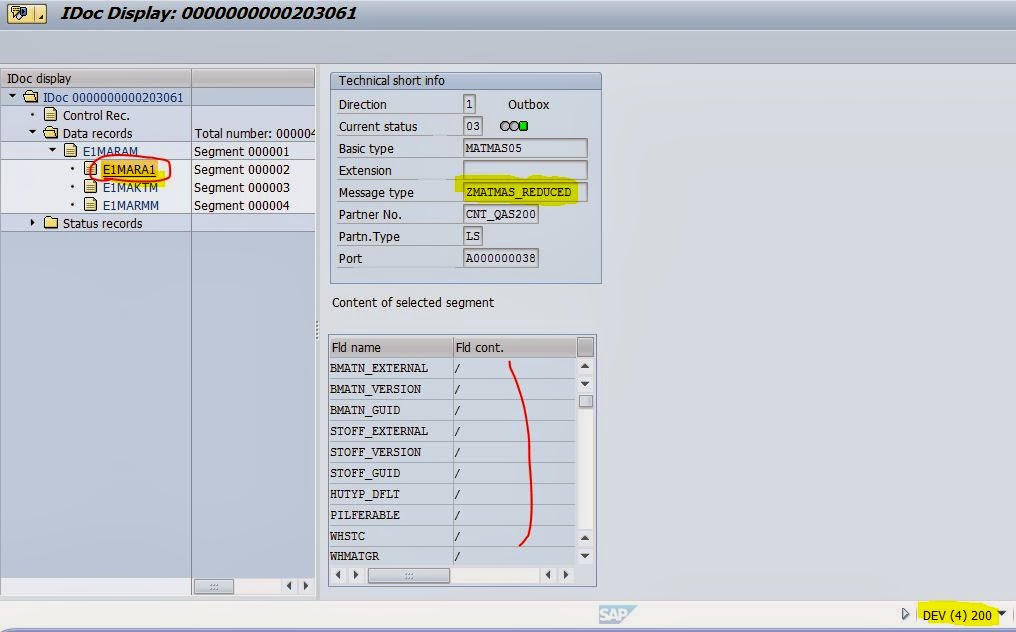Click the table settings icon above scrollbar
This screenshot has height=632, width=1016.
585,347
